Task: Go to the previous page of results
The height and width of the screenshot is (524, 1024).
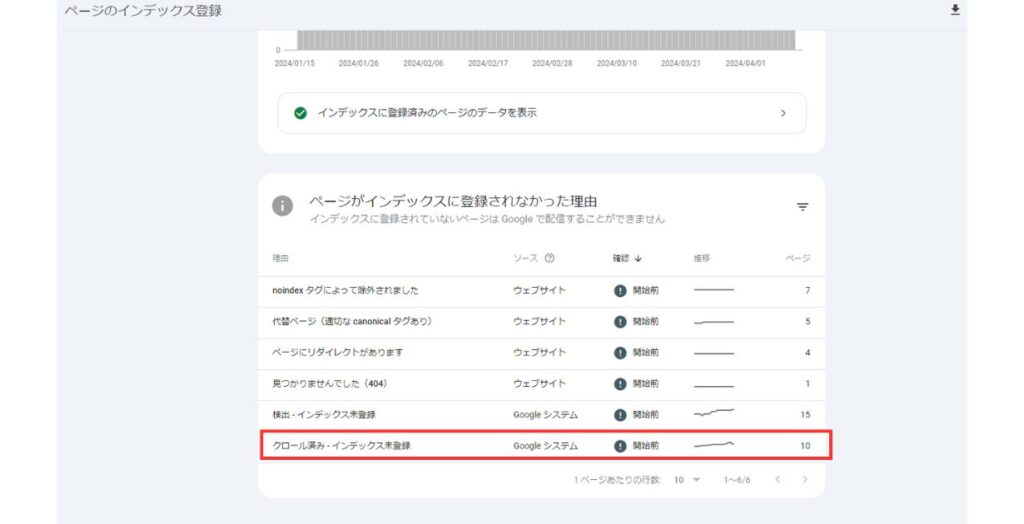Action: tap(777, 480)
